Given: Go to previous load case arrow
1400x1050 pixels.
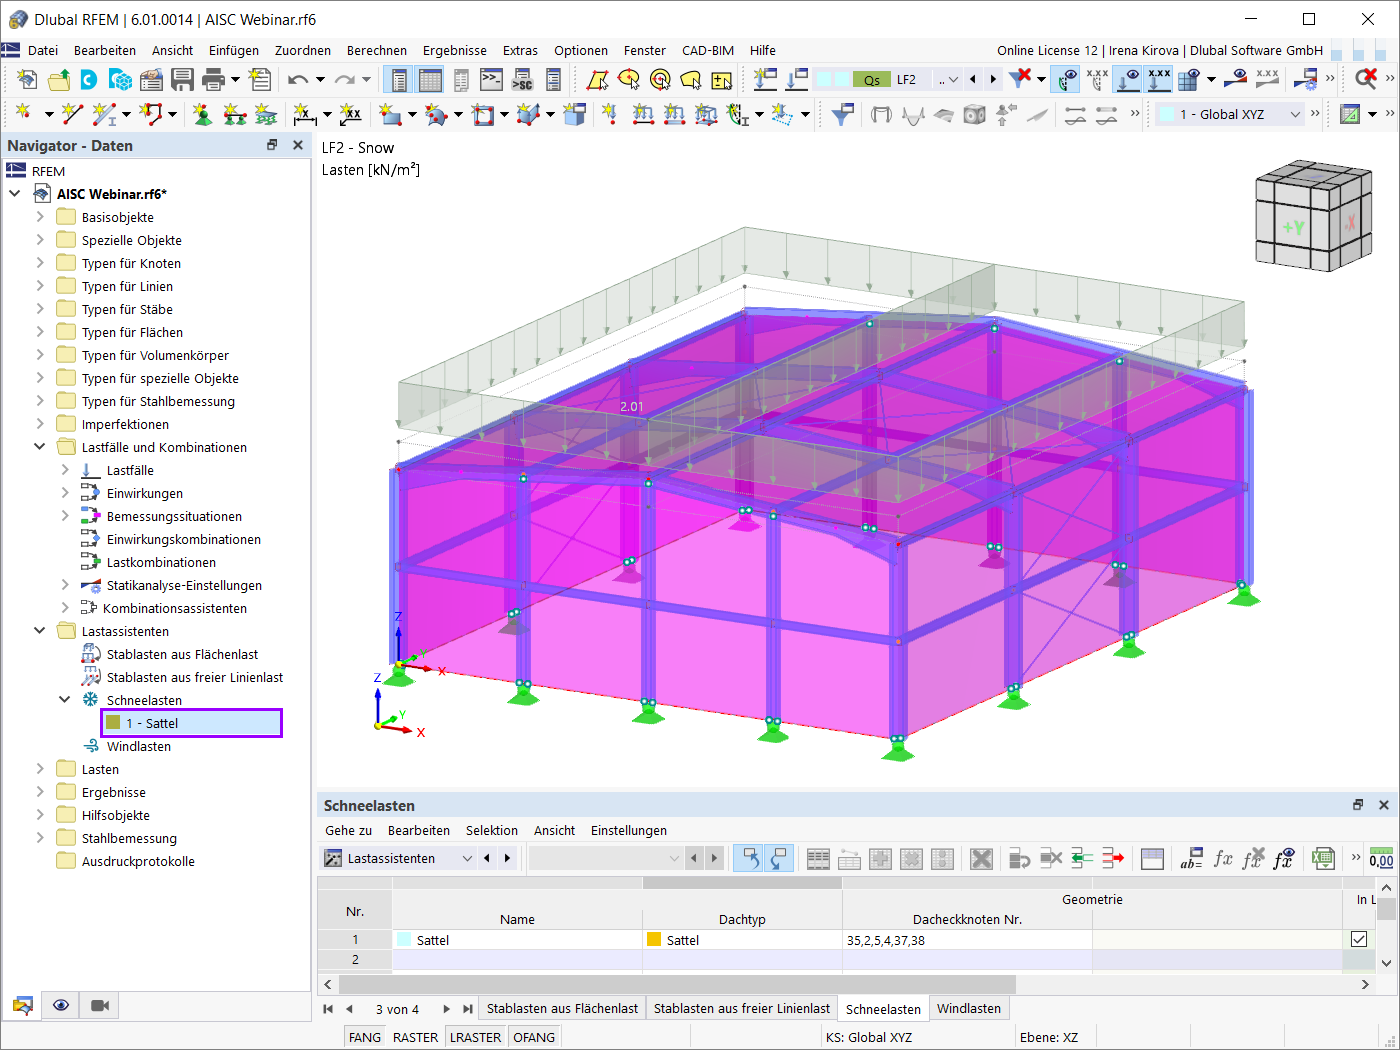Looking at the screenshot, I should point(973,80).
